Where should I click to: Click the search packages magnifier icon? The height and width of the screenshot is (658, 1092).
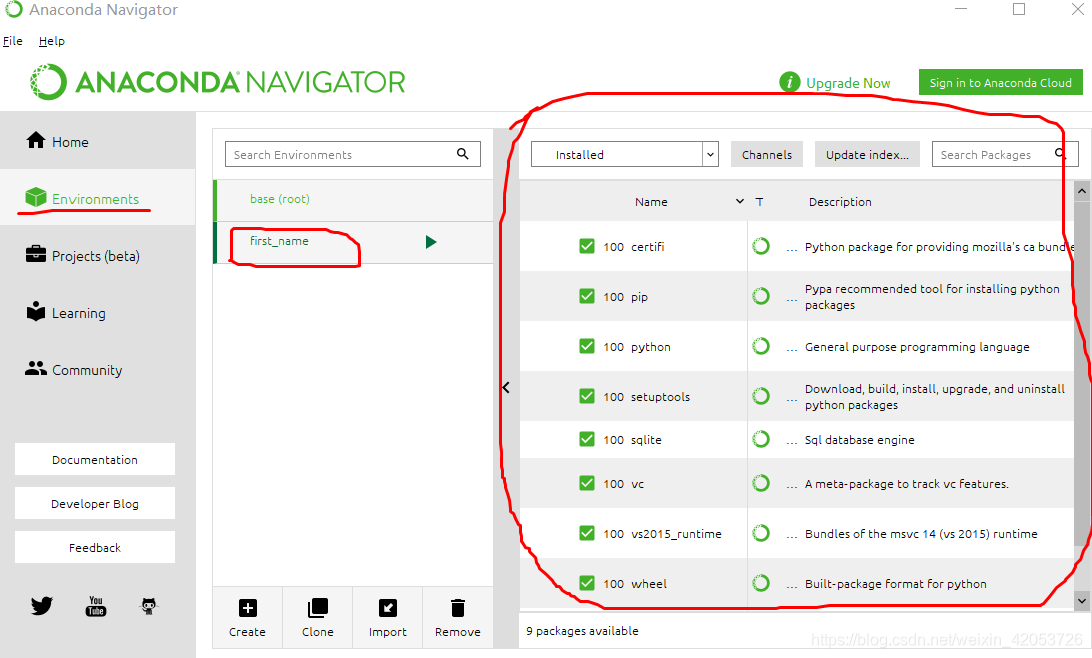click(x=1059, y=154)
